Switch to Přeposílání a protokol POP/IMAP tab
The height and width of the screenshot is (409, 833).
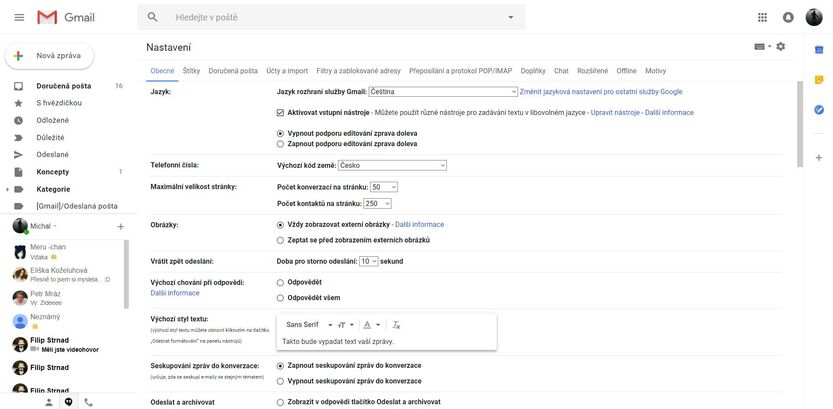(x=461, y=71)
